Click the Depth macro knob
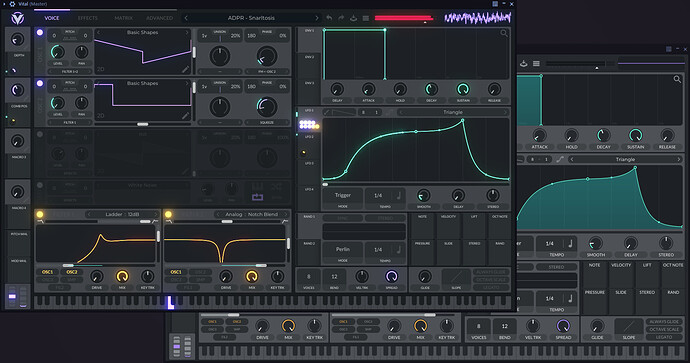 point(18,40)
